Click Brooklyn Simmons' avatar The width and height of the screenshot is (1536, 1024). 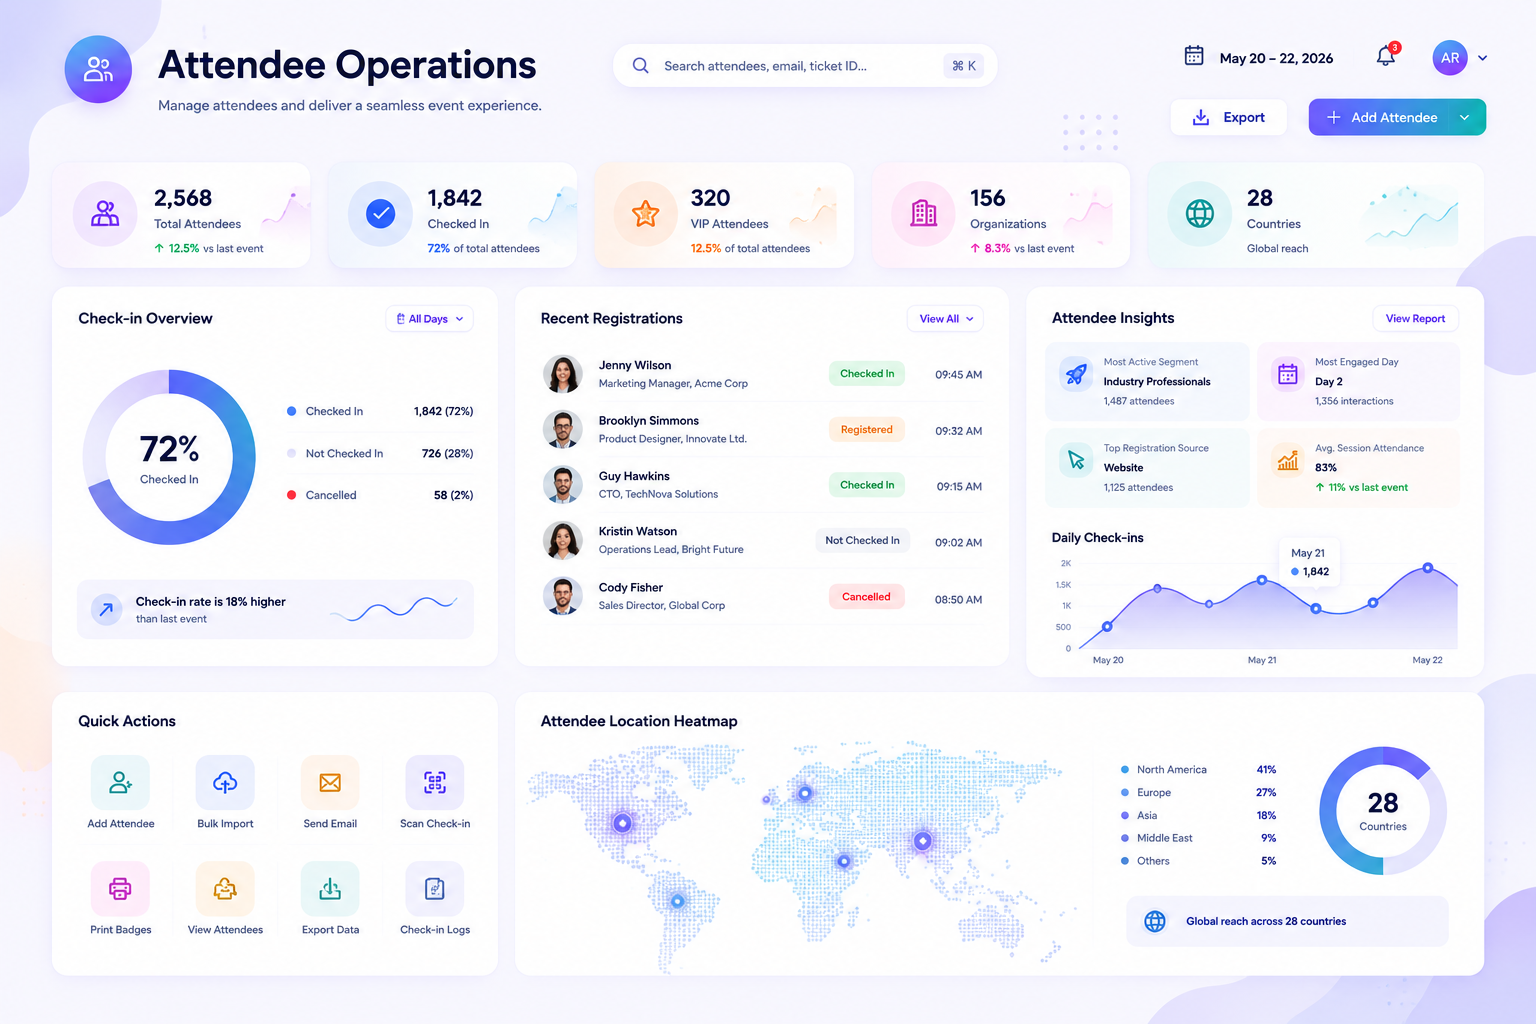tap(563, 430)
